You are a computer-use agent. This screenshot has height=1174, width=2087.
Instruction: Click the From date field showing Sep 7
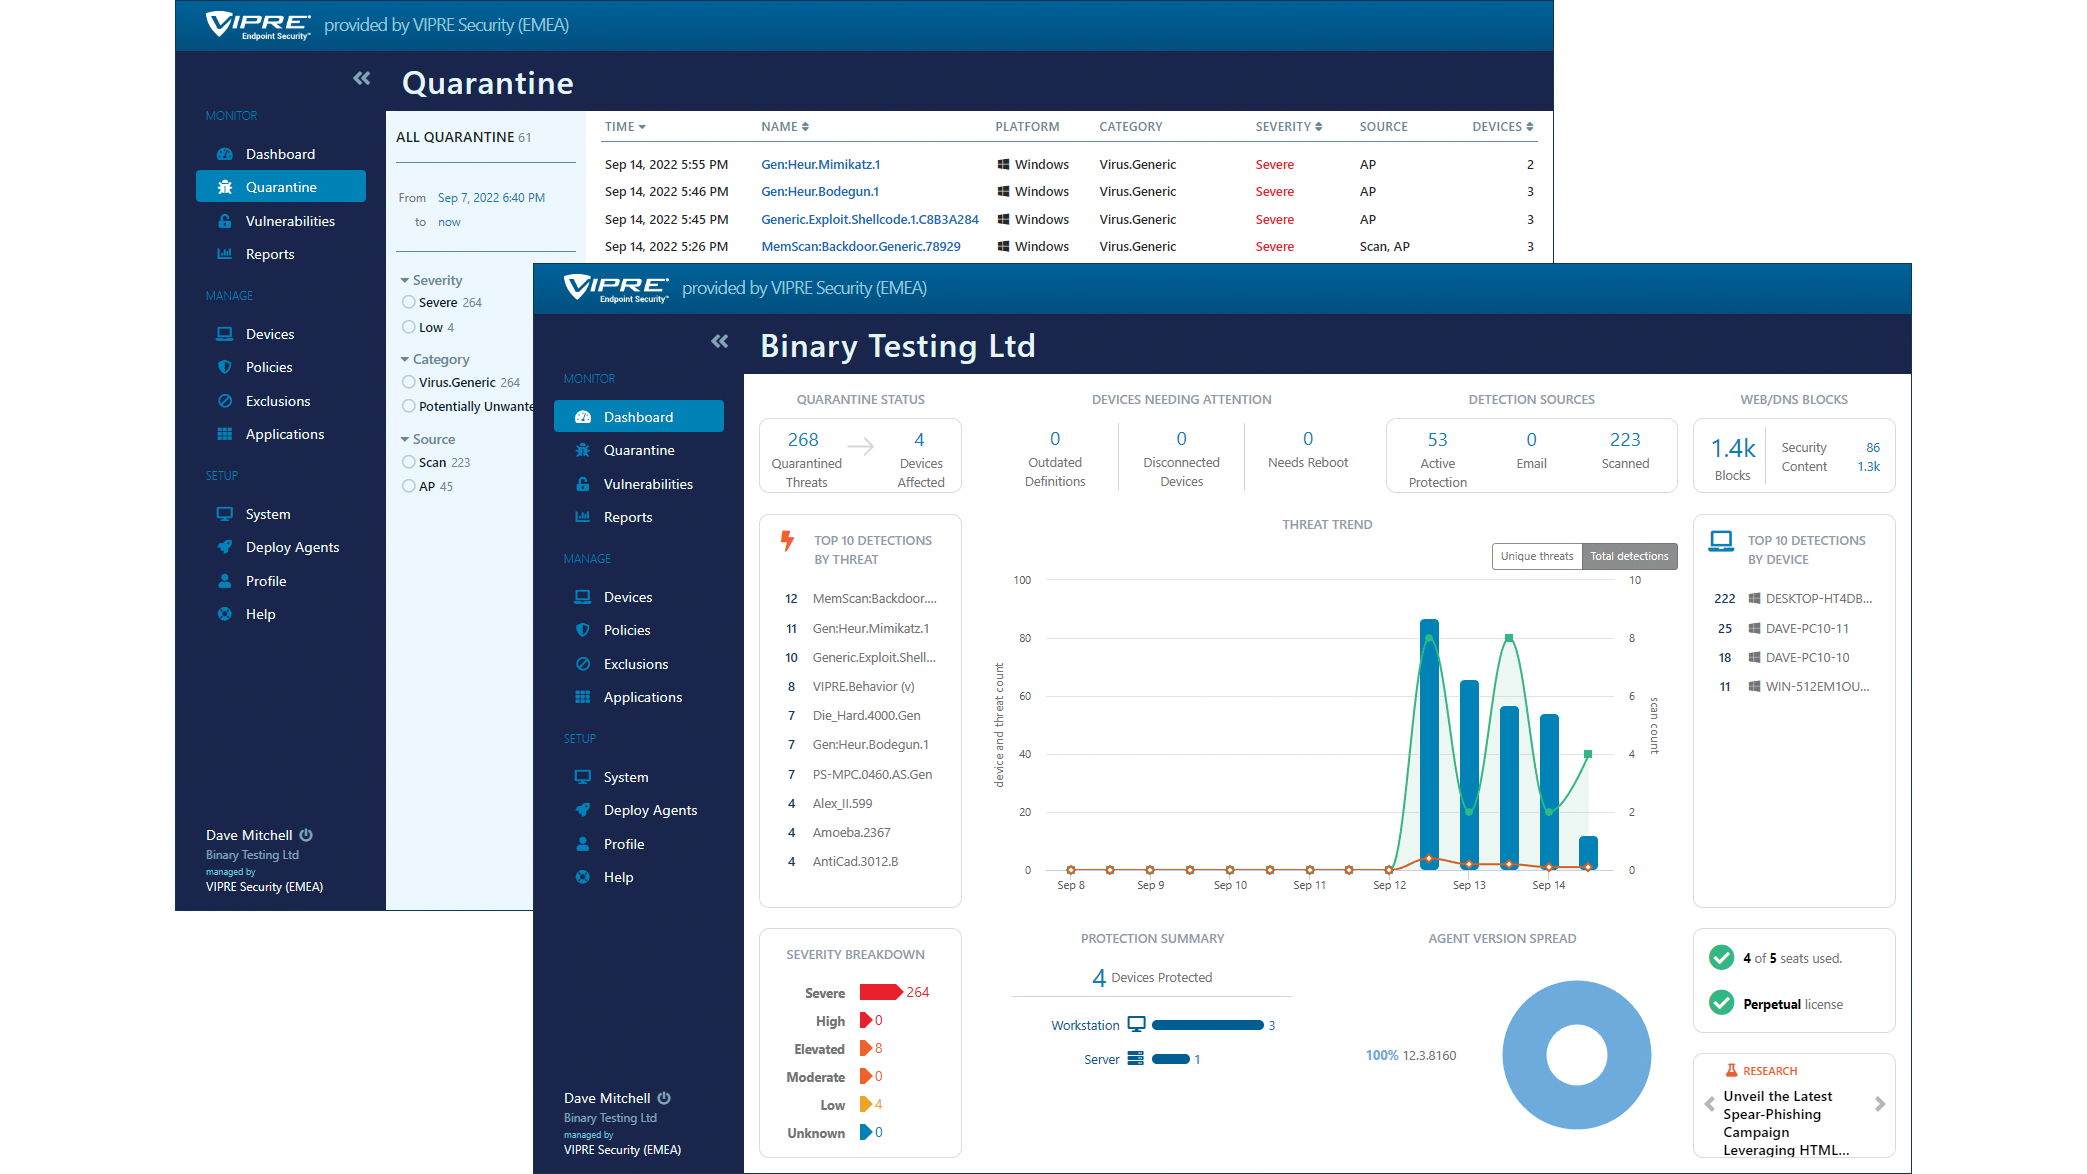(x=491, y=197)
